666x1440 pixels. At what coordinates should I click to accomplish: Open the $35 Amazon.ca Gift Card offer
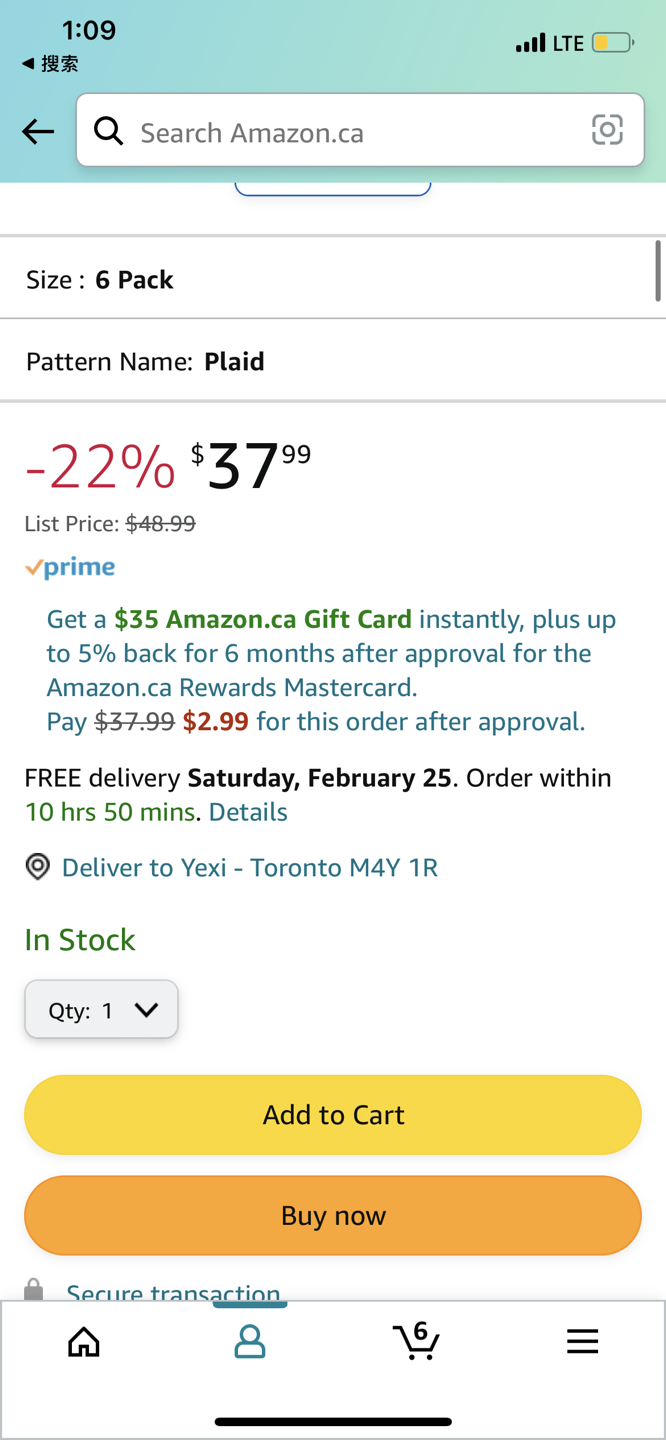pyautogui.click(x=263, y=619)
